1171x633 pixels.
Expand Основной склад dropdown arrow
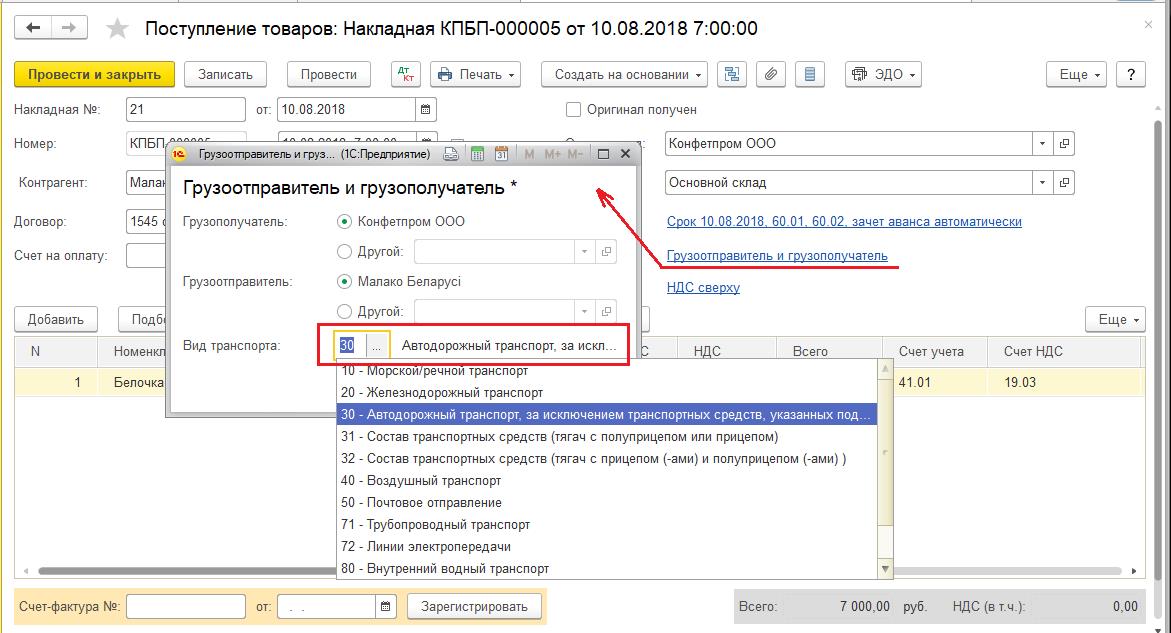pyautogui.click(x=1043, y=182)
